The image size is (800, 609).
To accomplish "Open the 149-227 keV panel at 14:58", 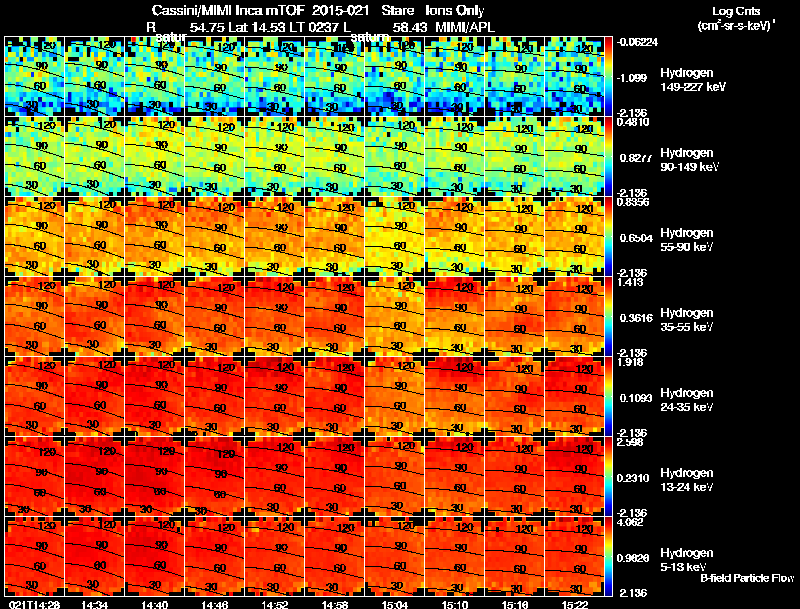I will click(x=335, y=77).
